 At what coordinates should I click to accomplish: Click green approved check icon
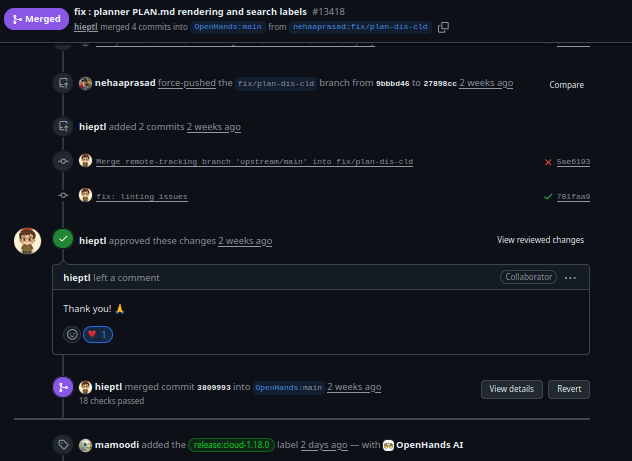[x=63, y=239]
